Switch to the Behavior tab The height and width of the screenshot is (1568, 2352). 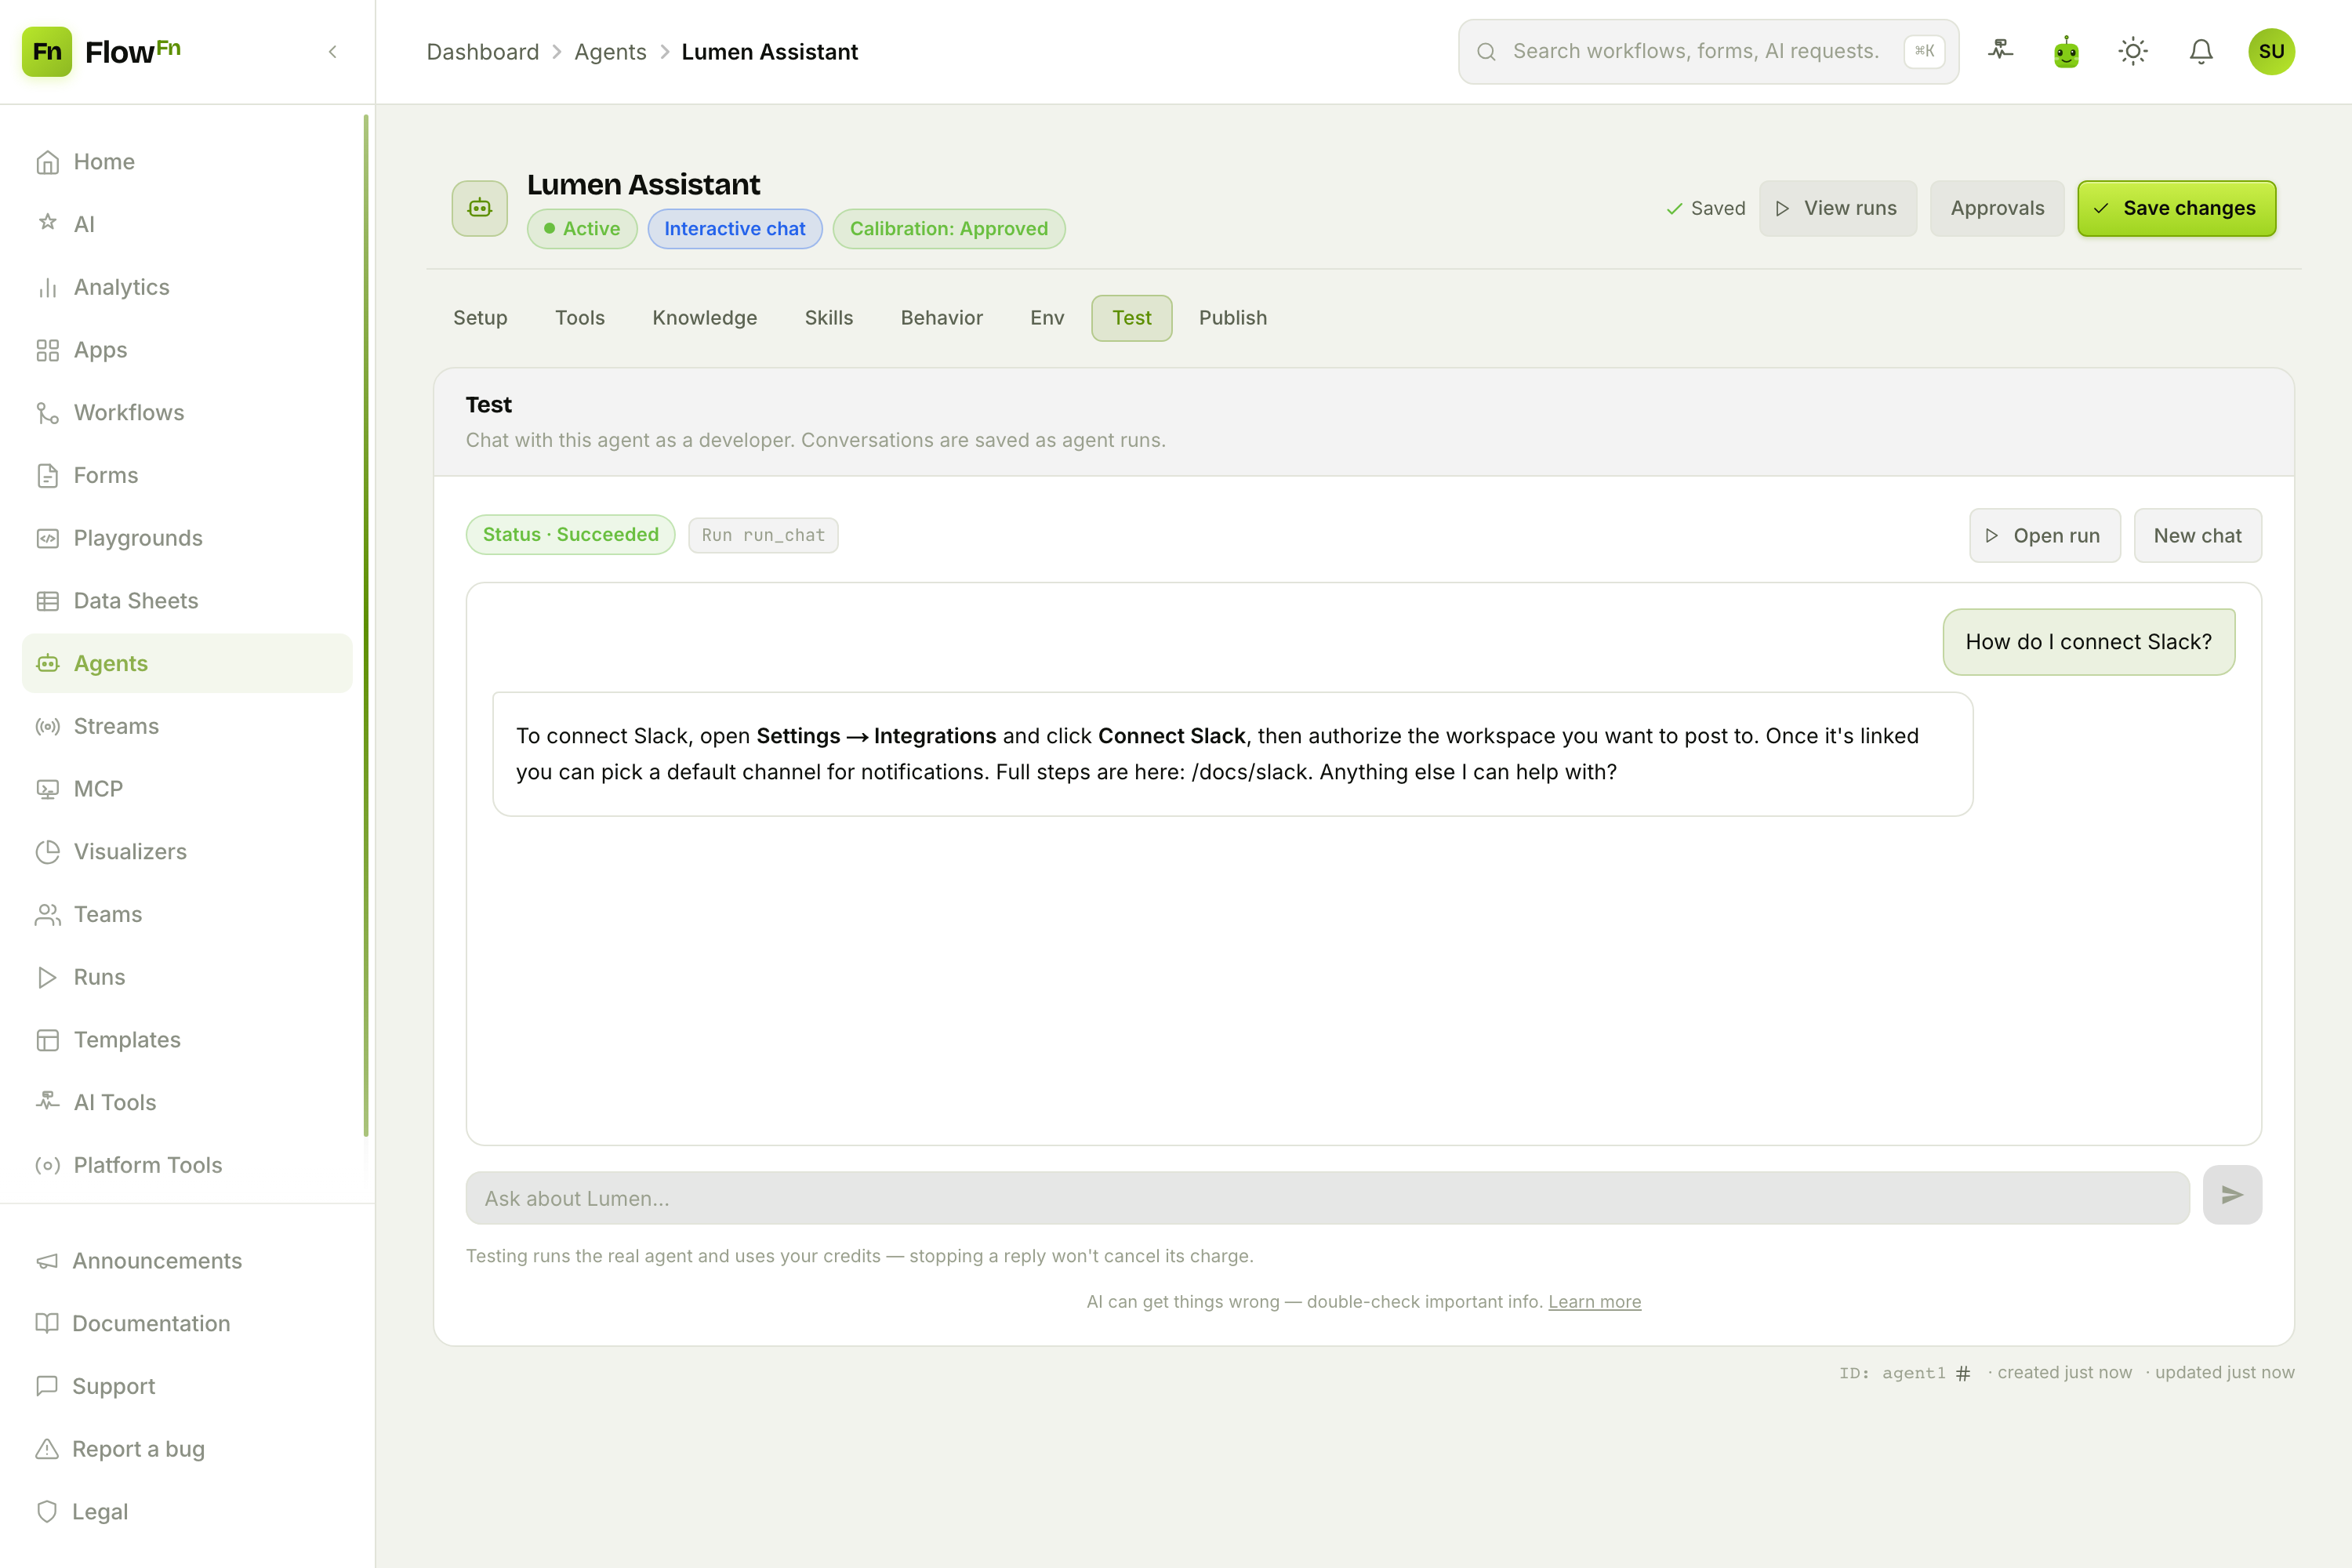click(941, 318)
